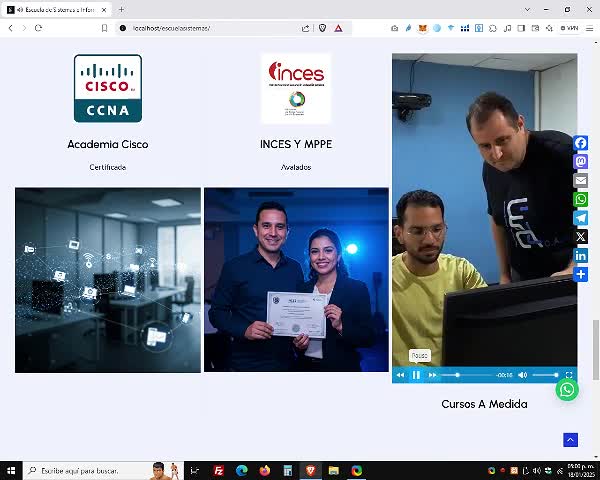Click the INCES Y MPPE heading

[296, 144]
